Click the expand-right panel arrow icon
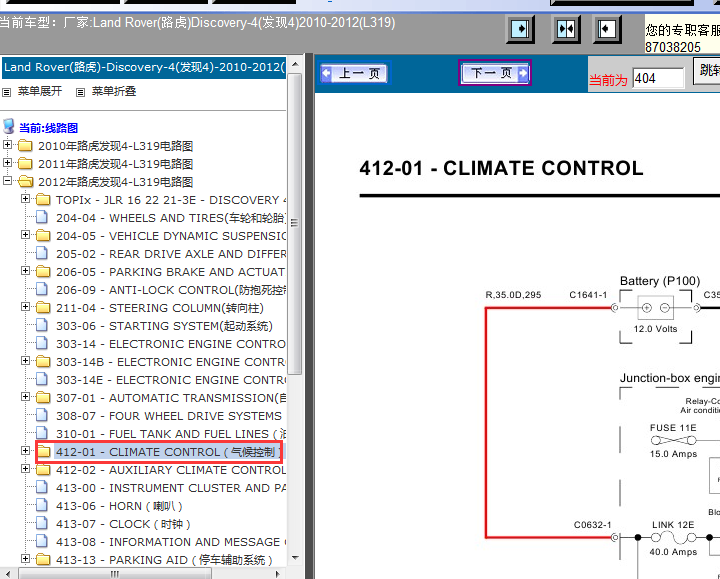Screen dimensions: 720x579 click(520, 29)
